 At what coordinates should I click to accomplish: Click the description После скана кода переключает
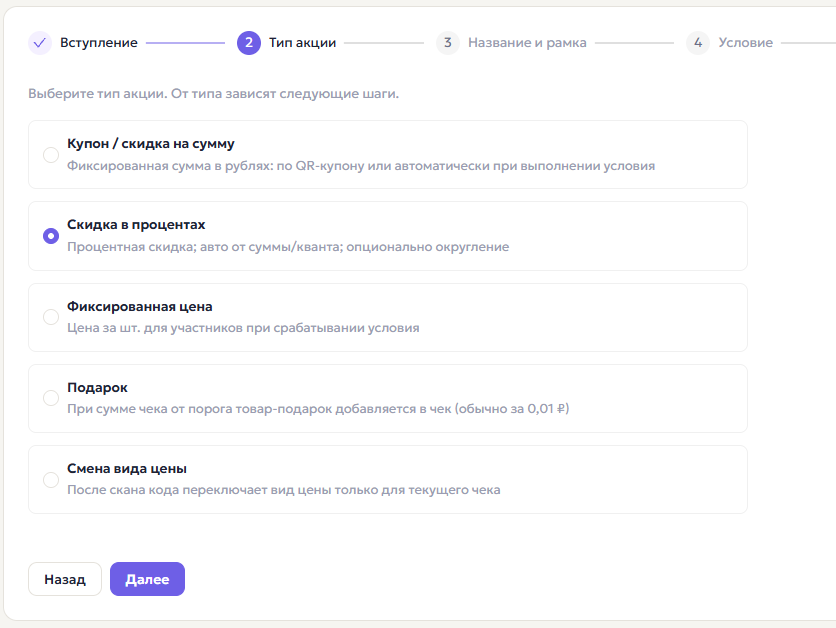[x=284, y=490]
